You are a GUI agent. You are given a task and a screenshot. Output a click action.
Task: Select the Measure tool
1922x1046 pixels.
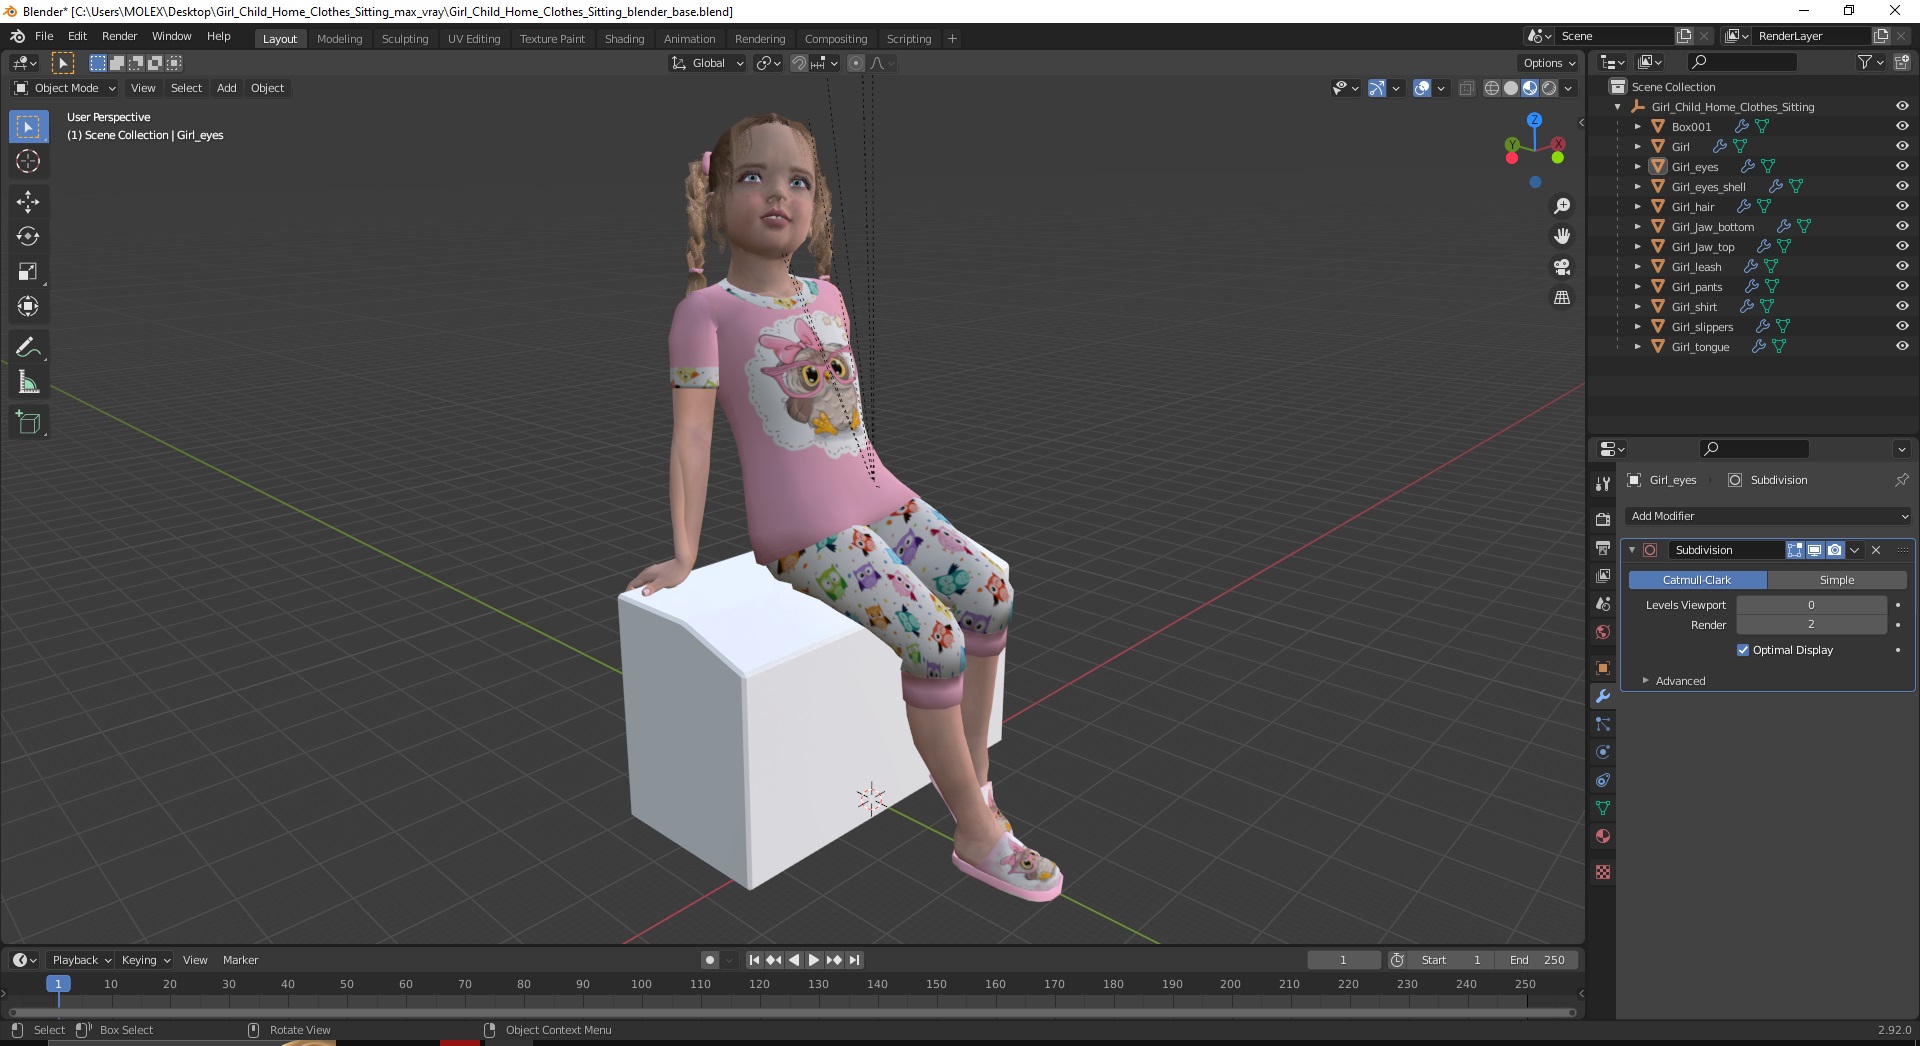(28, 383)
